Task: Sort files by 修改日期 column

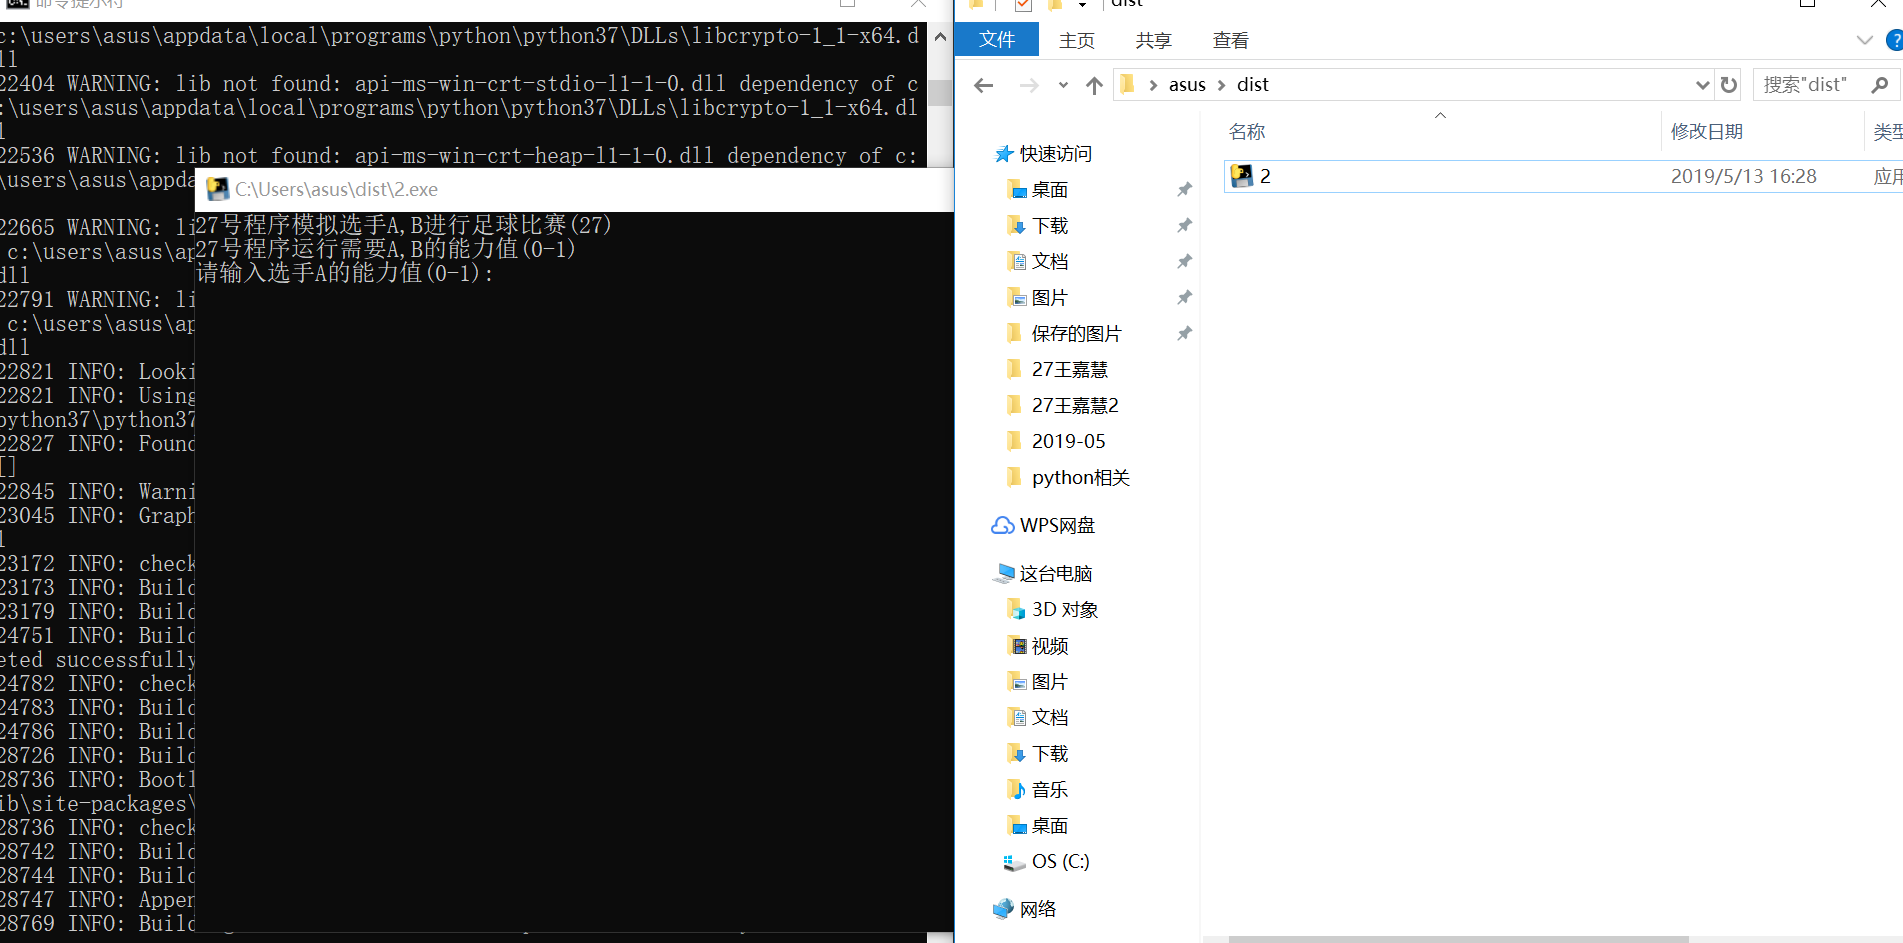Action: 1707,132
